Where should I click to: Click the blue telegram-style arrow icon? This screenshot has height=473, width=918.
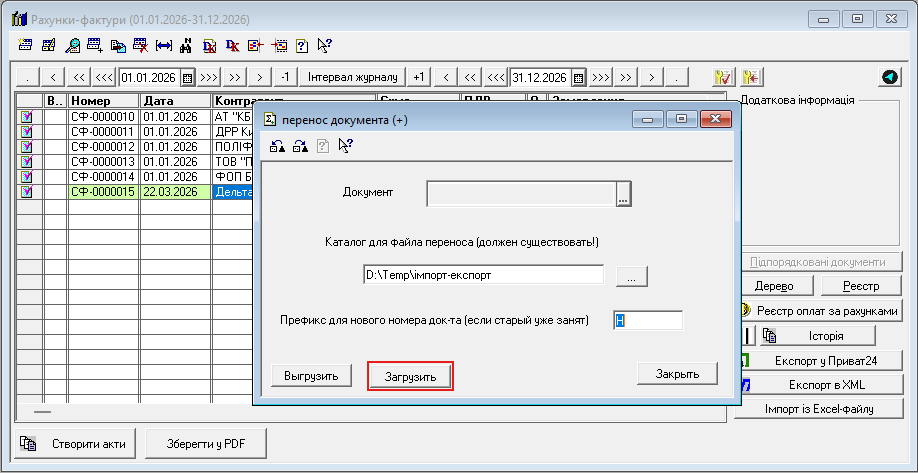889,77
